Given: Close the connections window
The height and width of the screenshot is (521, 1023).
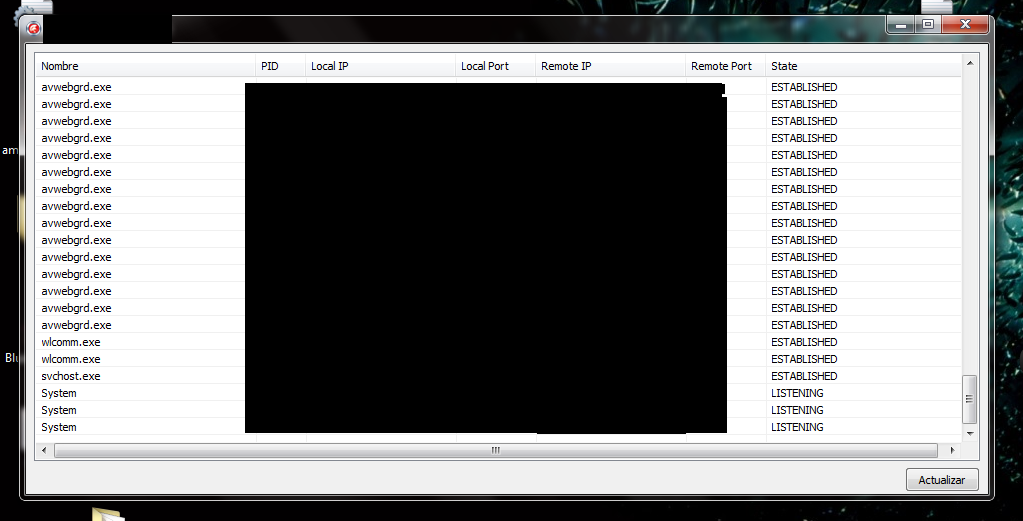Looking at the screenshot, I should 965,24.
